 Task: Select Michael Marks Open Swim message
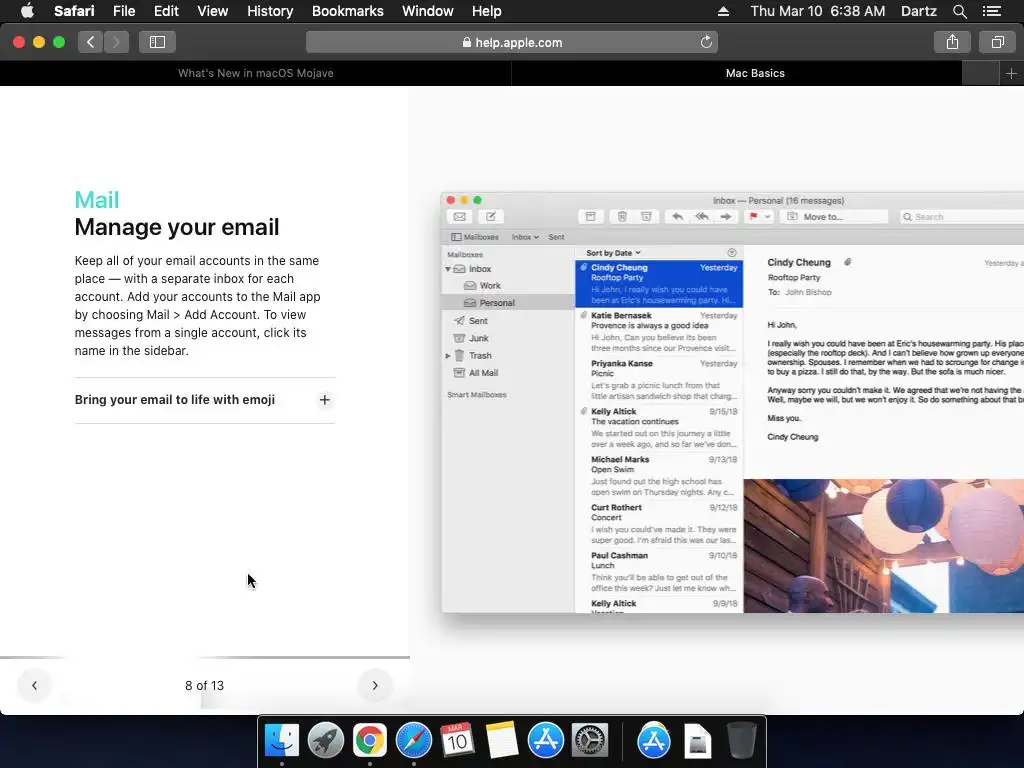(659, 475)
